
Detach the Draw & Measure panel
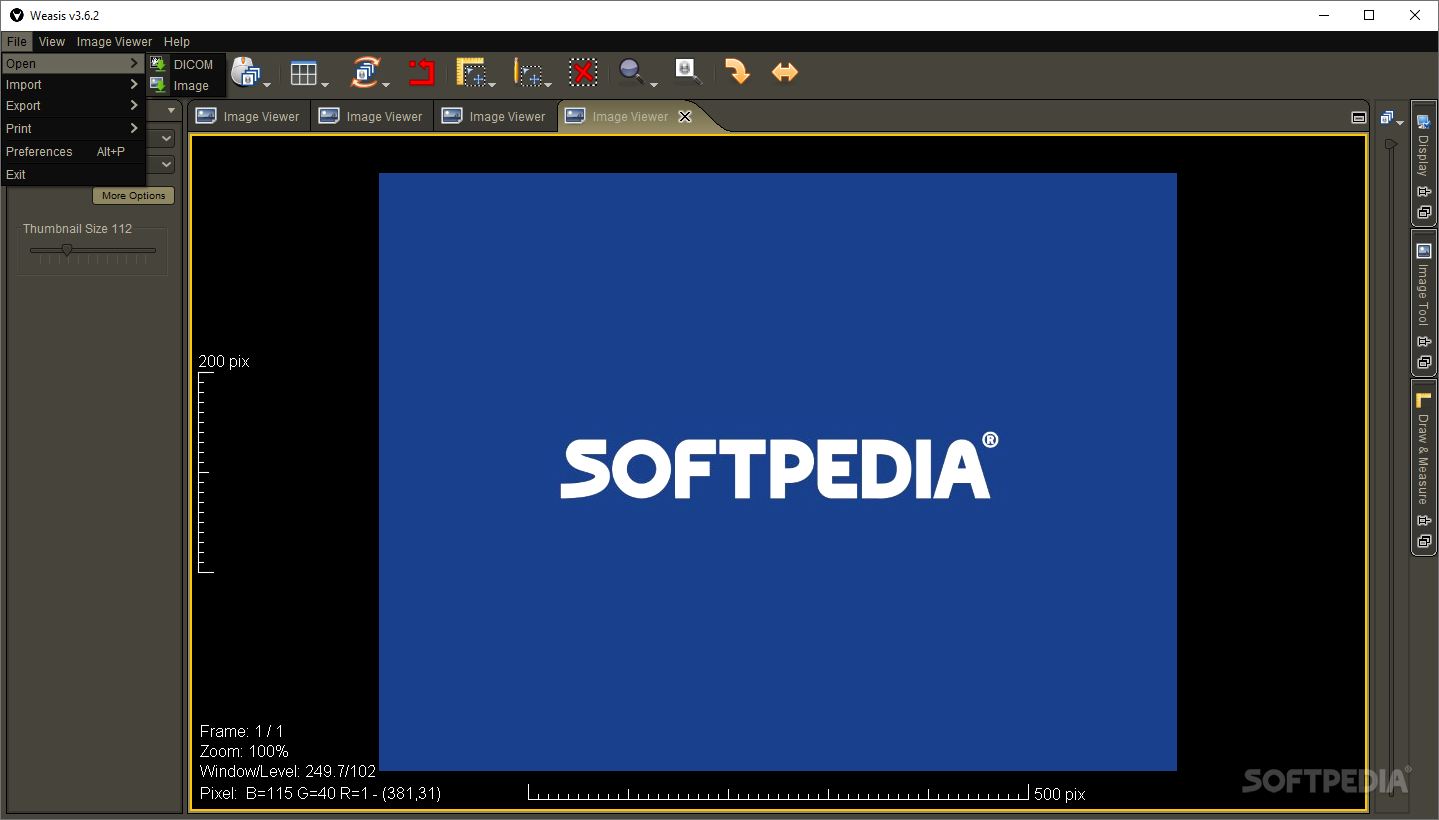tap(1424, 541)
